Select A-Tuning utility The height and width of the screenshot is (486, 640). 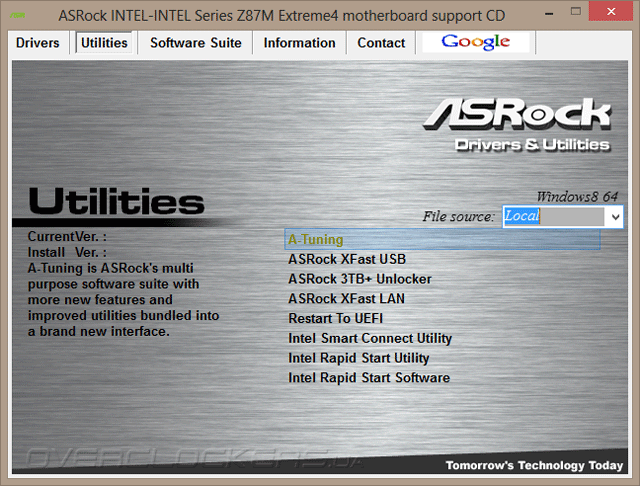(442, 240)
